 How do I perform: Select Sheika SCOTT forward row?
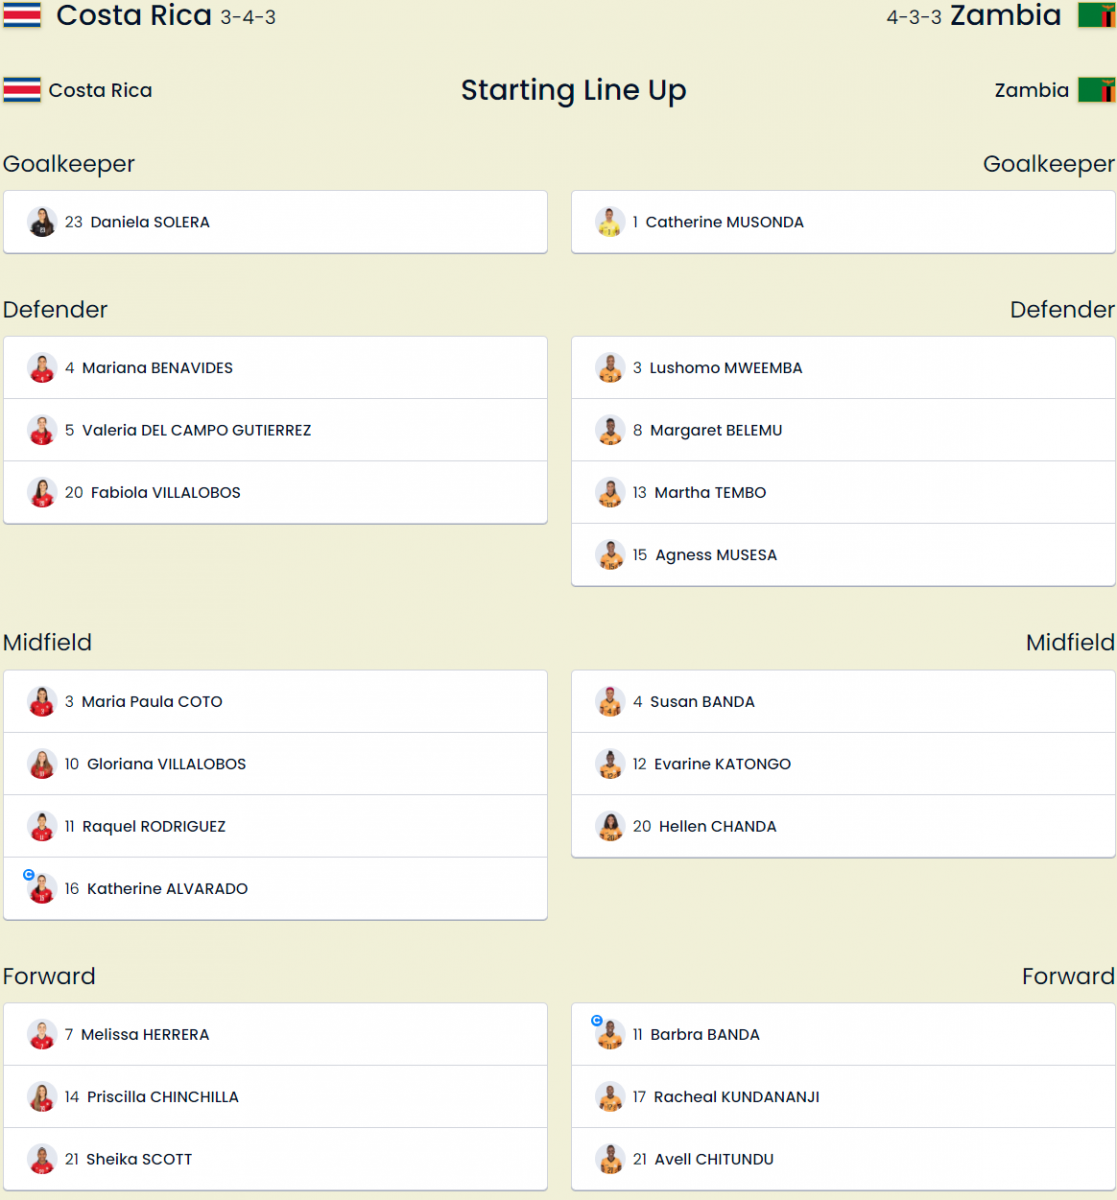click(x=275, y=1159)
